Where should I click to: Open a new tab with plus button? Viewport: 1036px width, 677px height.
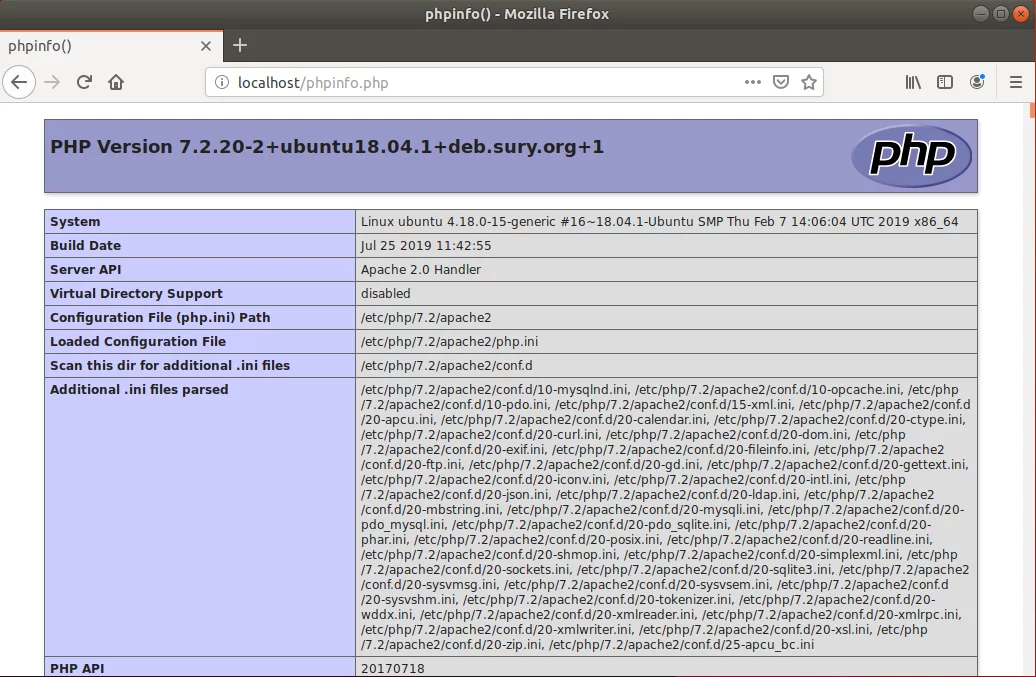tap(240, 46)
